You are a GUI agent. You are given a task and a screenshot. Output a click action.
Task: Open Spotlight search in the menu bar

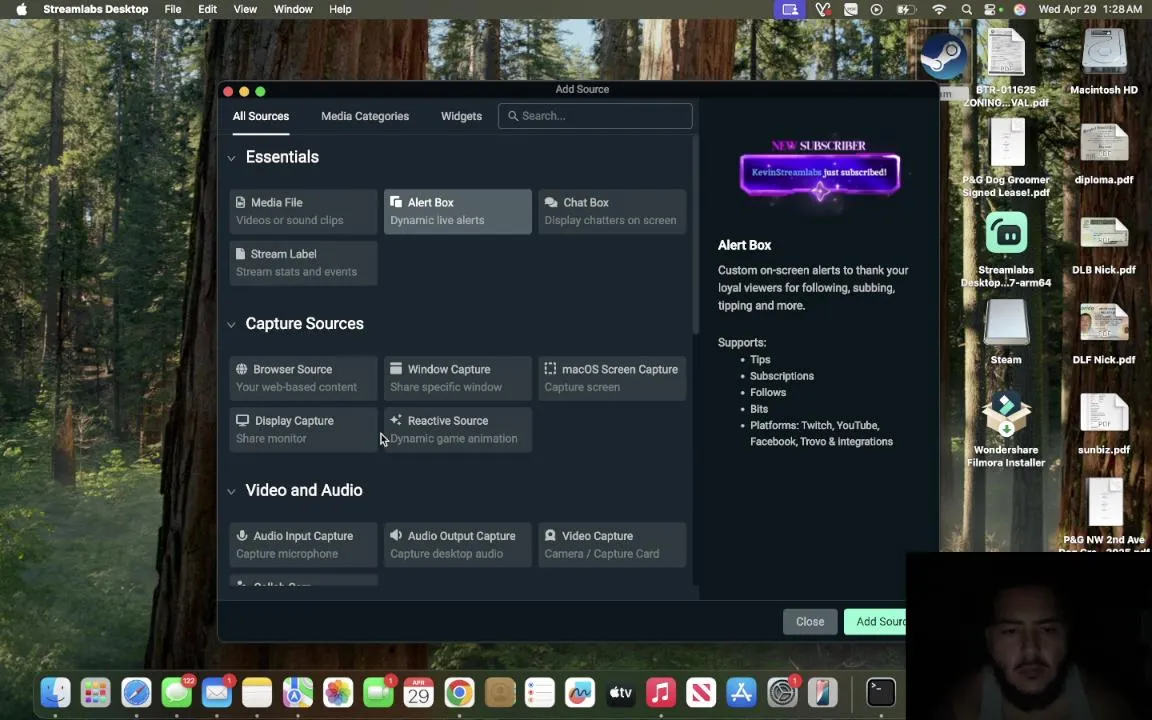click(967, 10)
